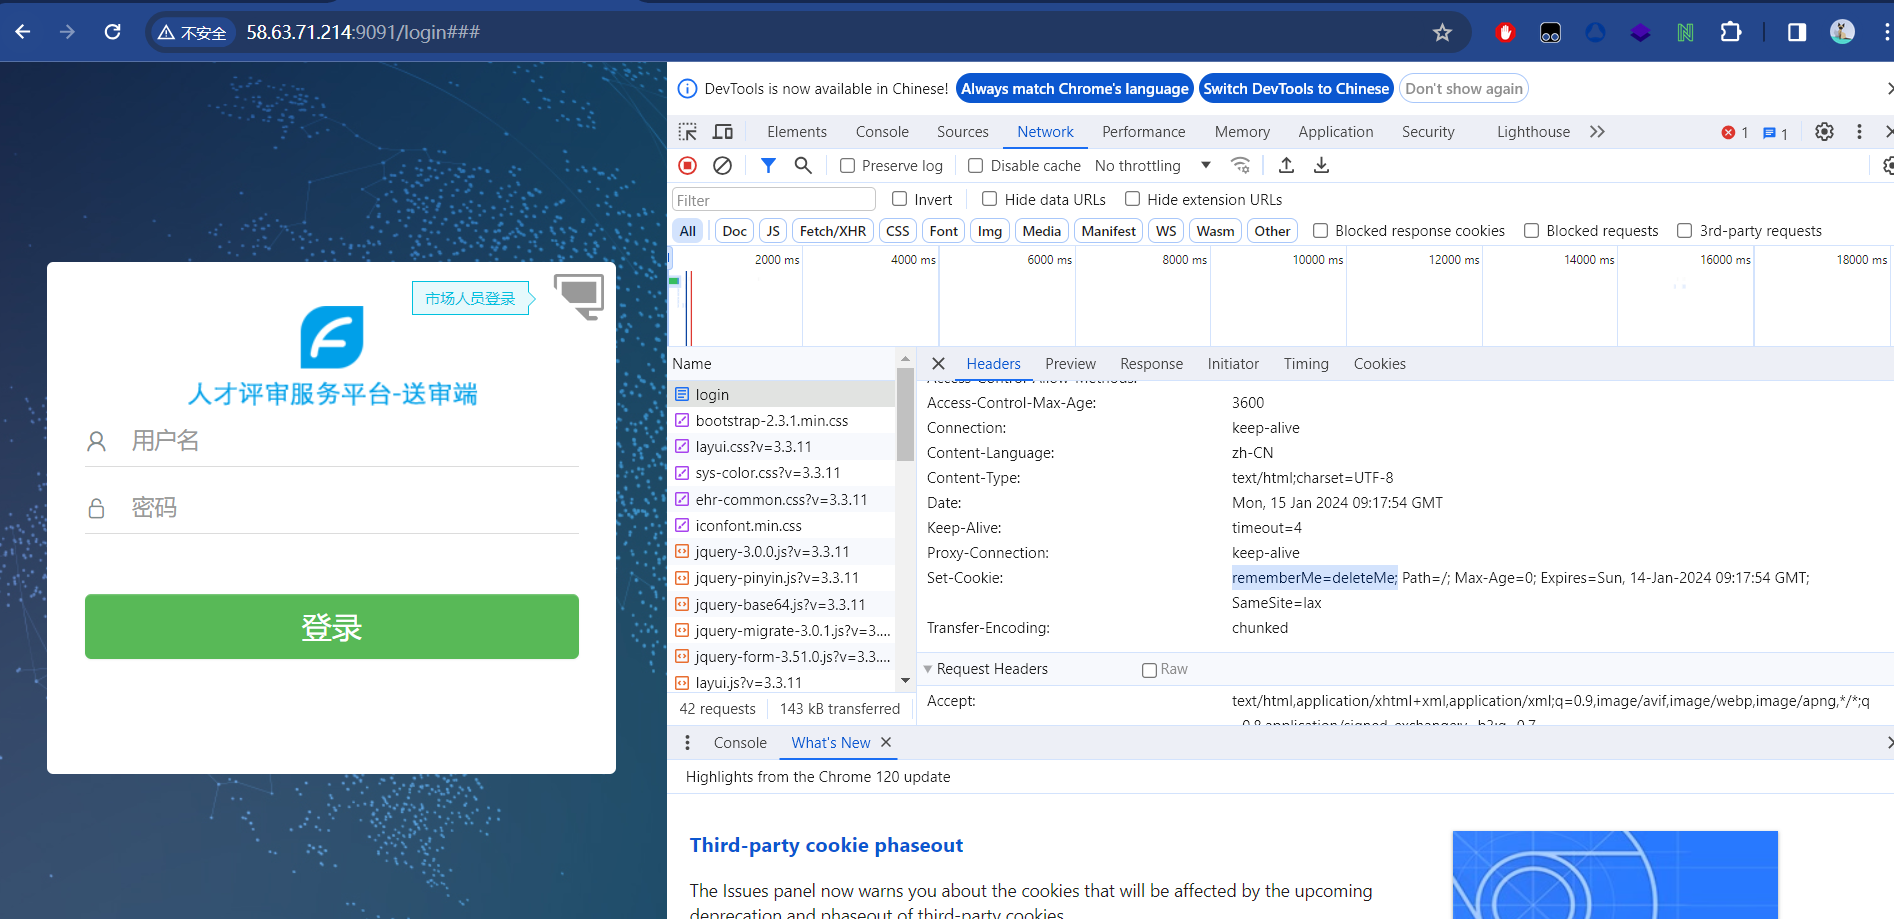Open the Elements panel tab

point(797,132)
